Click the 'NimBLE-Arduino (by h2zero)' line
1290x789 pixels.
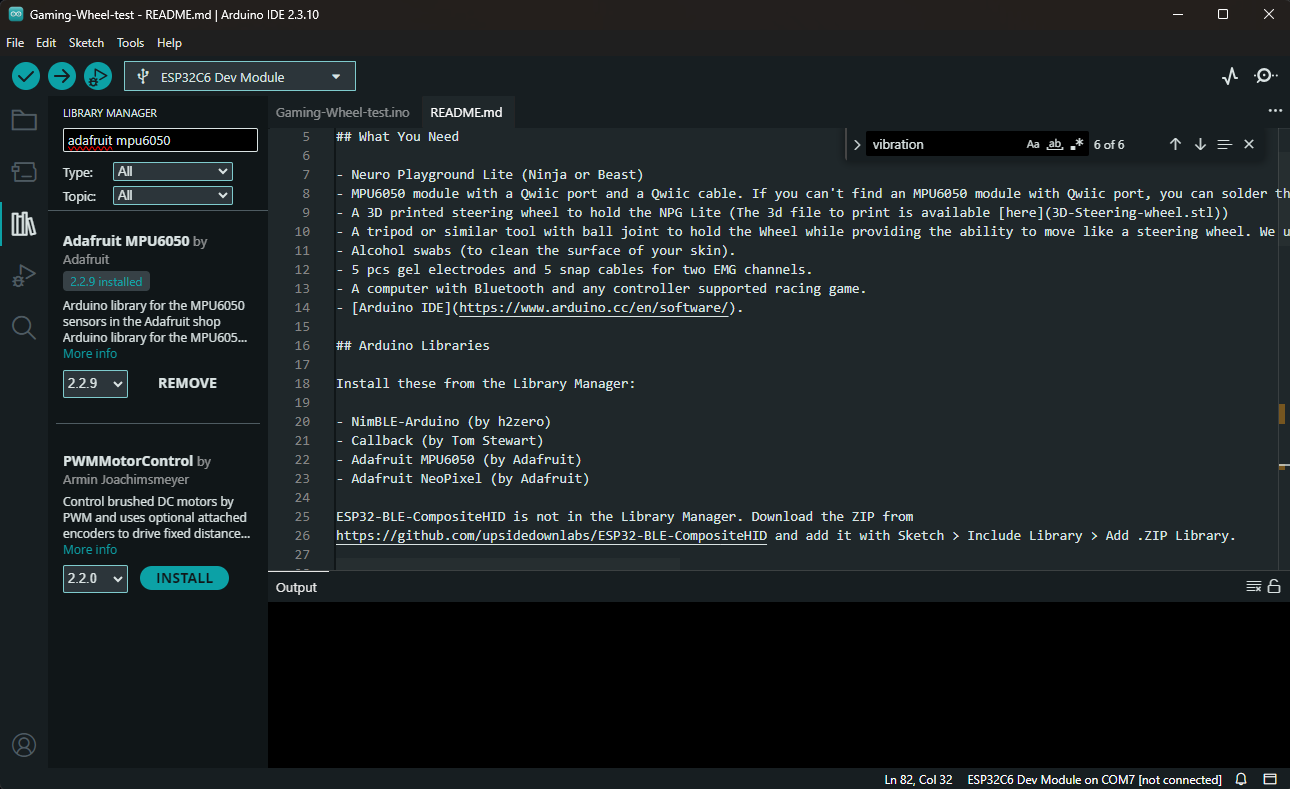coord(443,422)
